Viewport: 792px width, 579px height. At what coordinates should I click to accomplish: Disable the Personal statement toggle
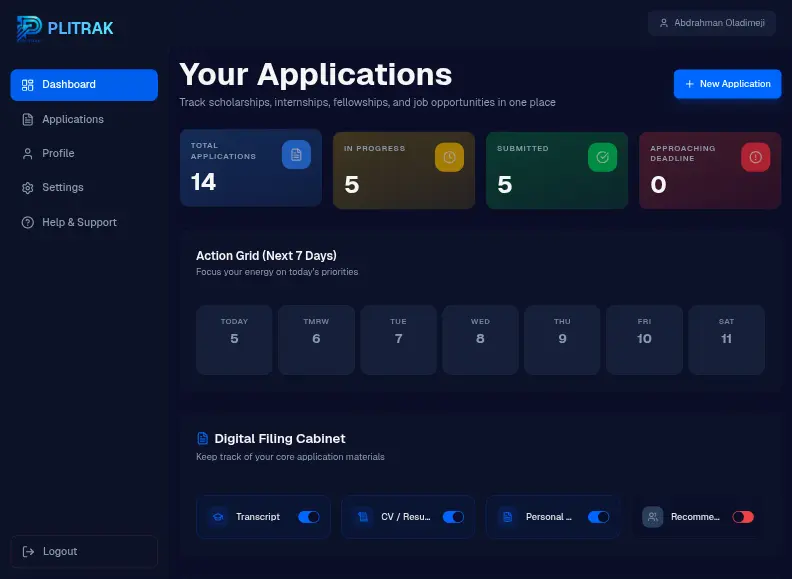pos(599,517)
